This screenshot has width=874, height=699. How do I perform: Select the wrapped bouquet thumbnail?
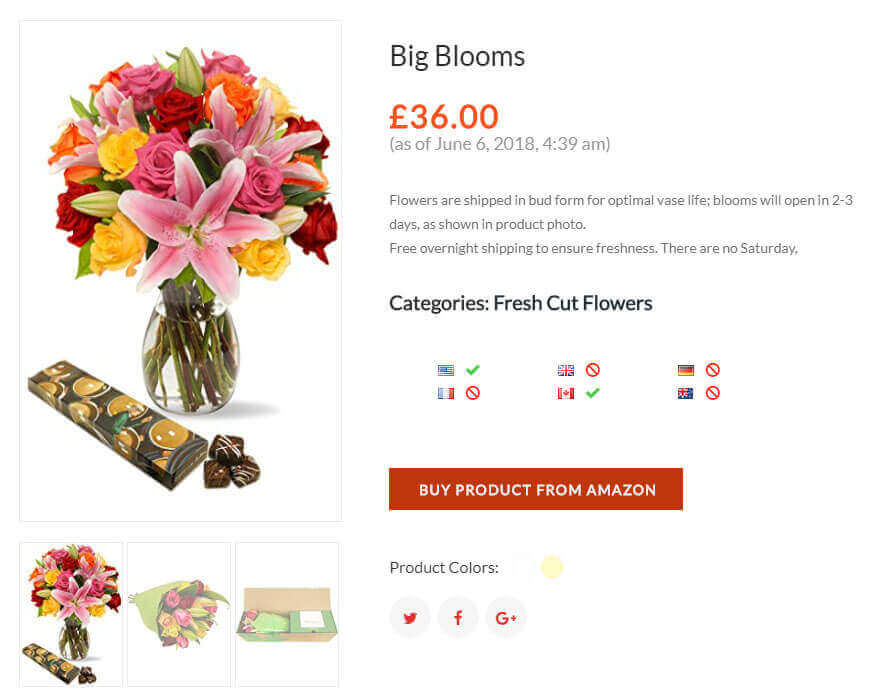click(179, 614)
